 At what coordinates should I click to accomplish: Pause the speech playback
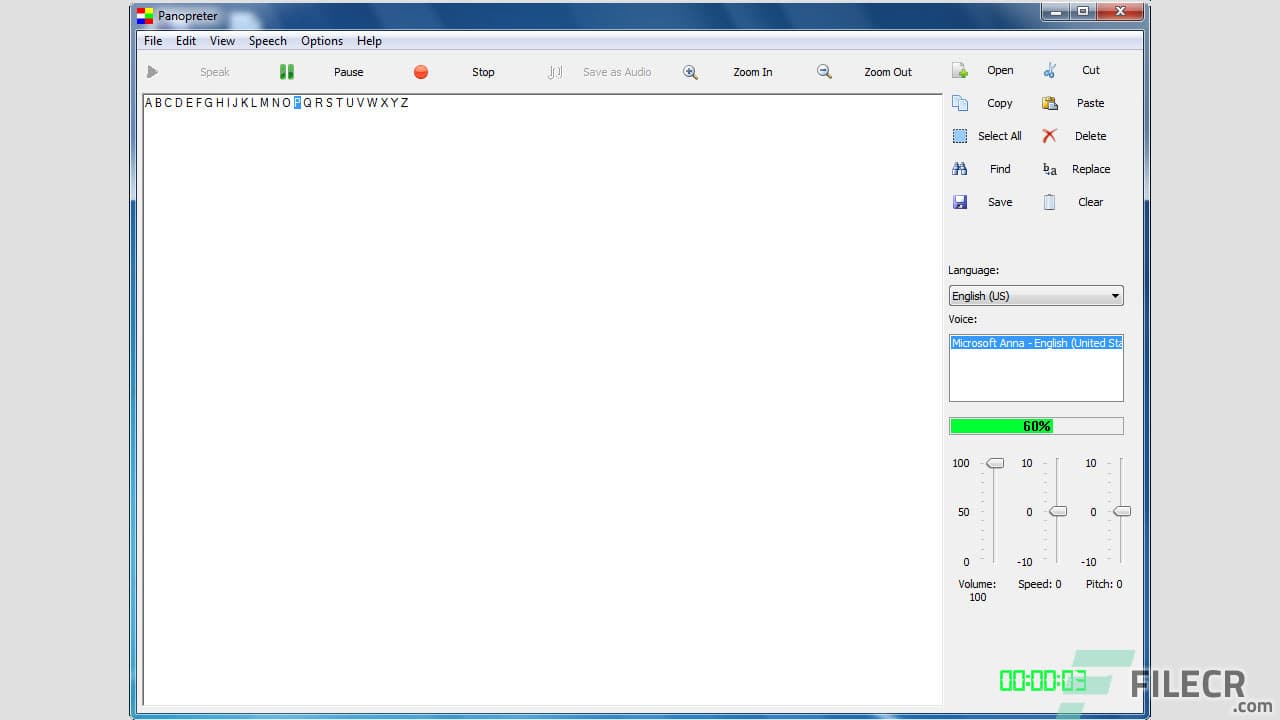(x=287, y=71)
